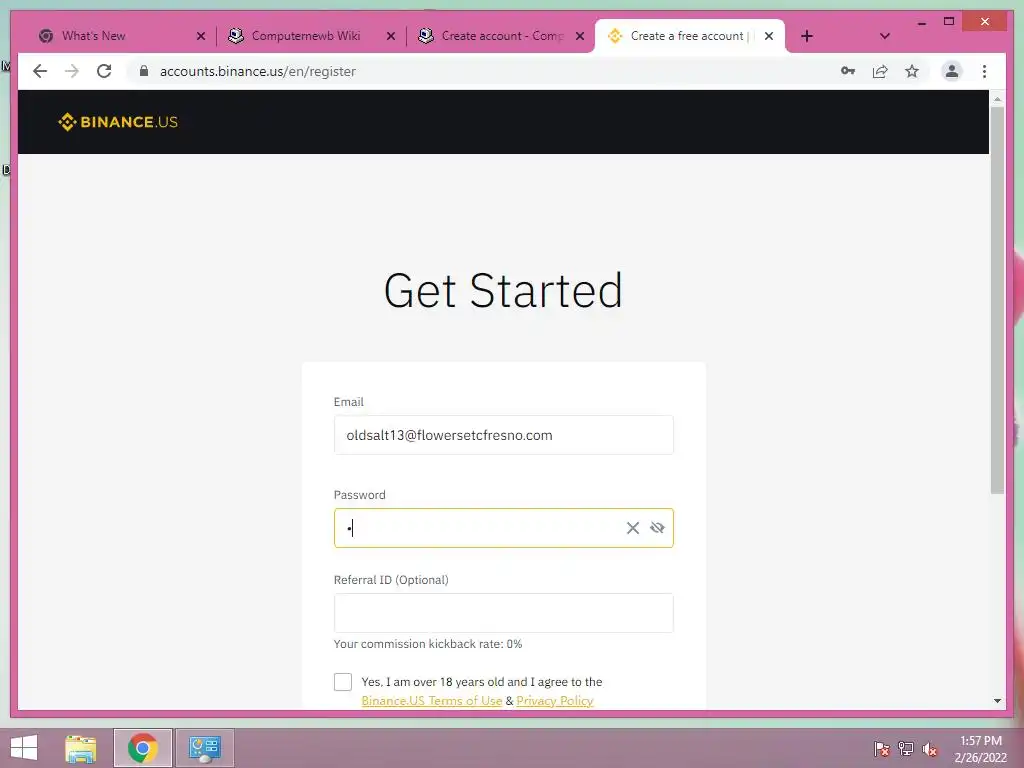This screenshot has width=1024, height=768.
Task: Clear the password field with the X
Action: 632,528
